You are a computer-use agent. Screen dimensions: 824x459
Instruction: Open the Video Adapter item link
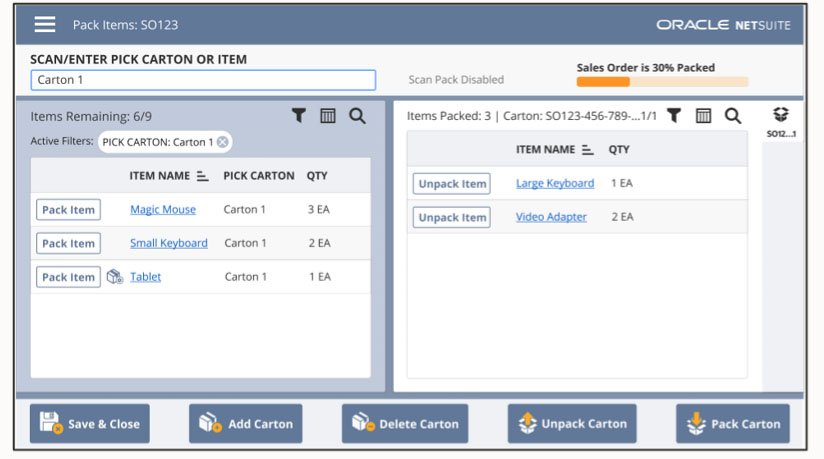tap(551, 217)
